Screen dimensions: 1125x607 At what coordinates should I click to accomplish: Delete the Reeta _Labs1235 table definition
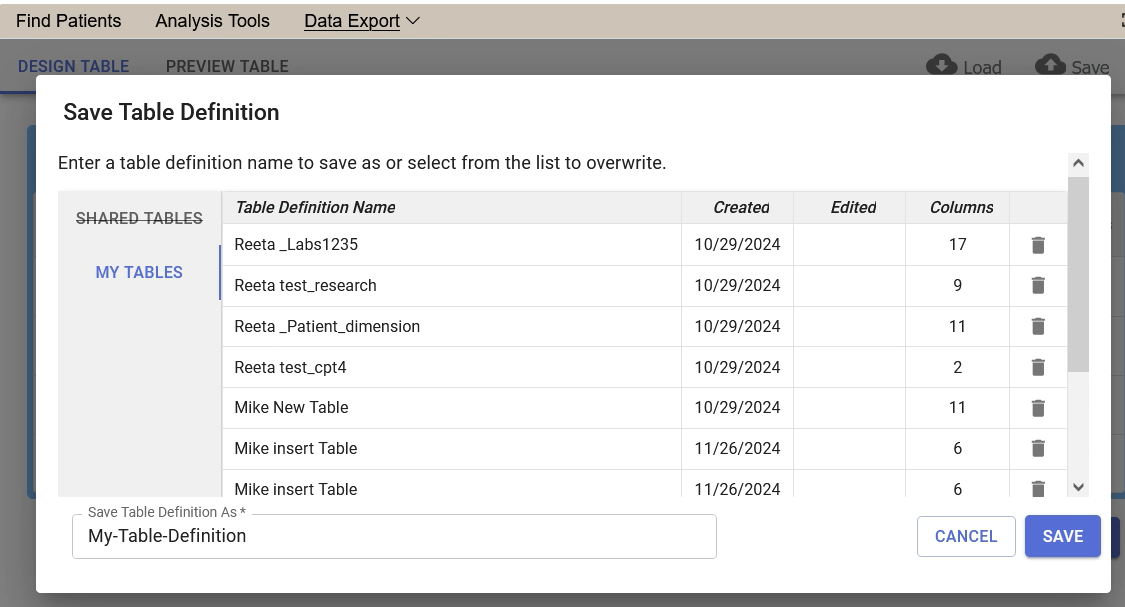(x=1038, y=245)
